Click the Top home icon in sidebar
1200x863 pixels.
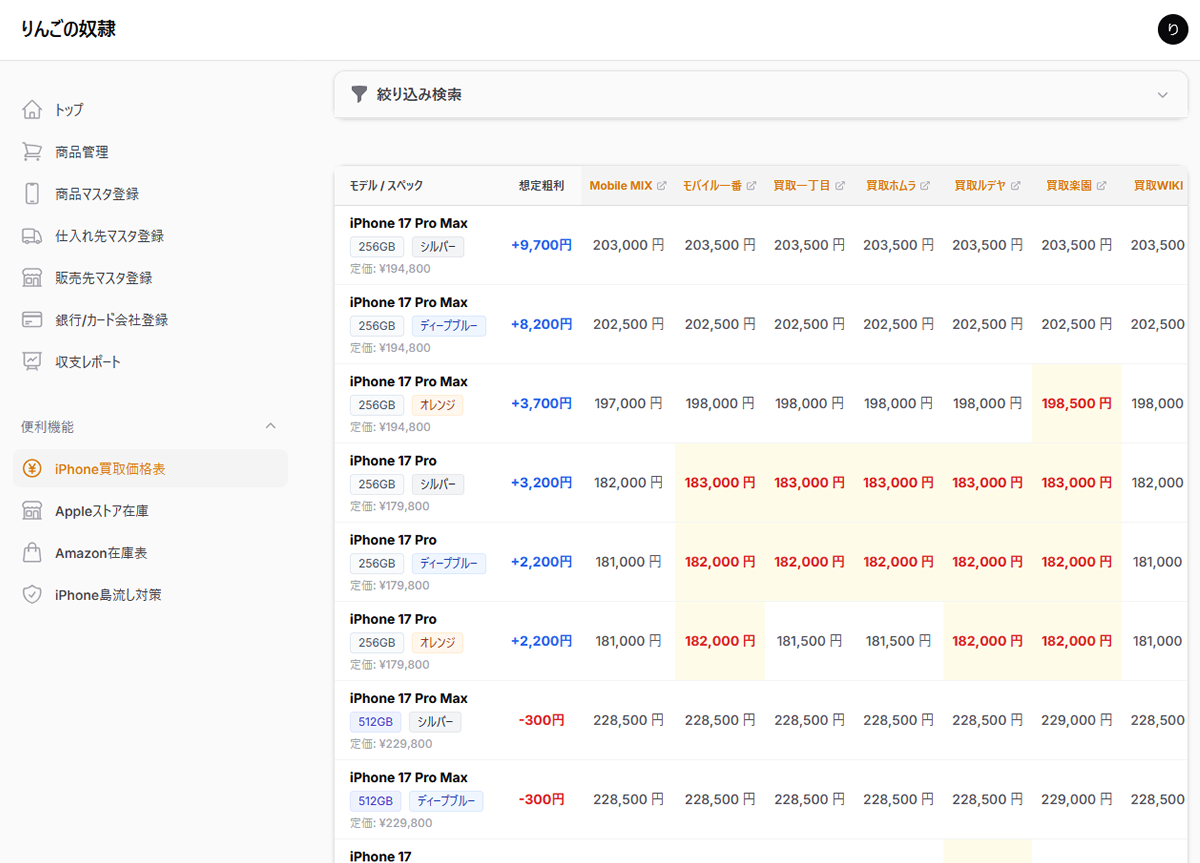[32, 110]
